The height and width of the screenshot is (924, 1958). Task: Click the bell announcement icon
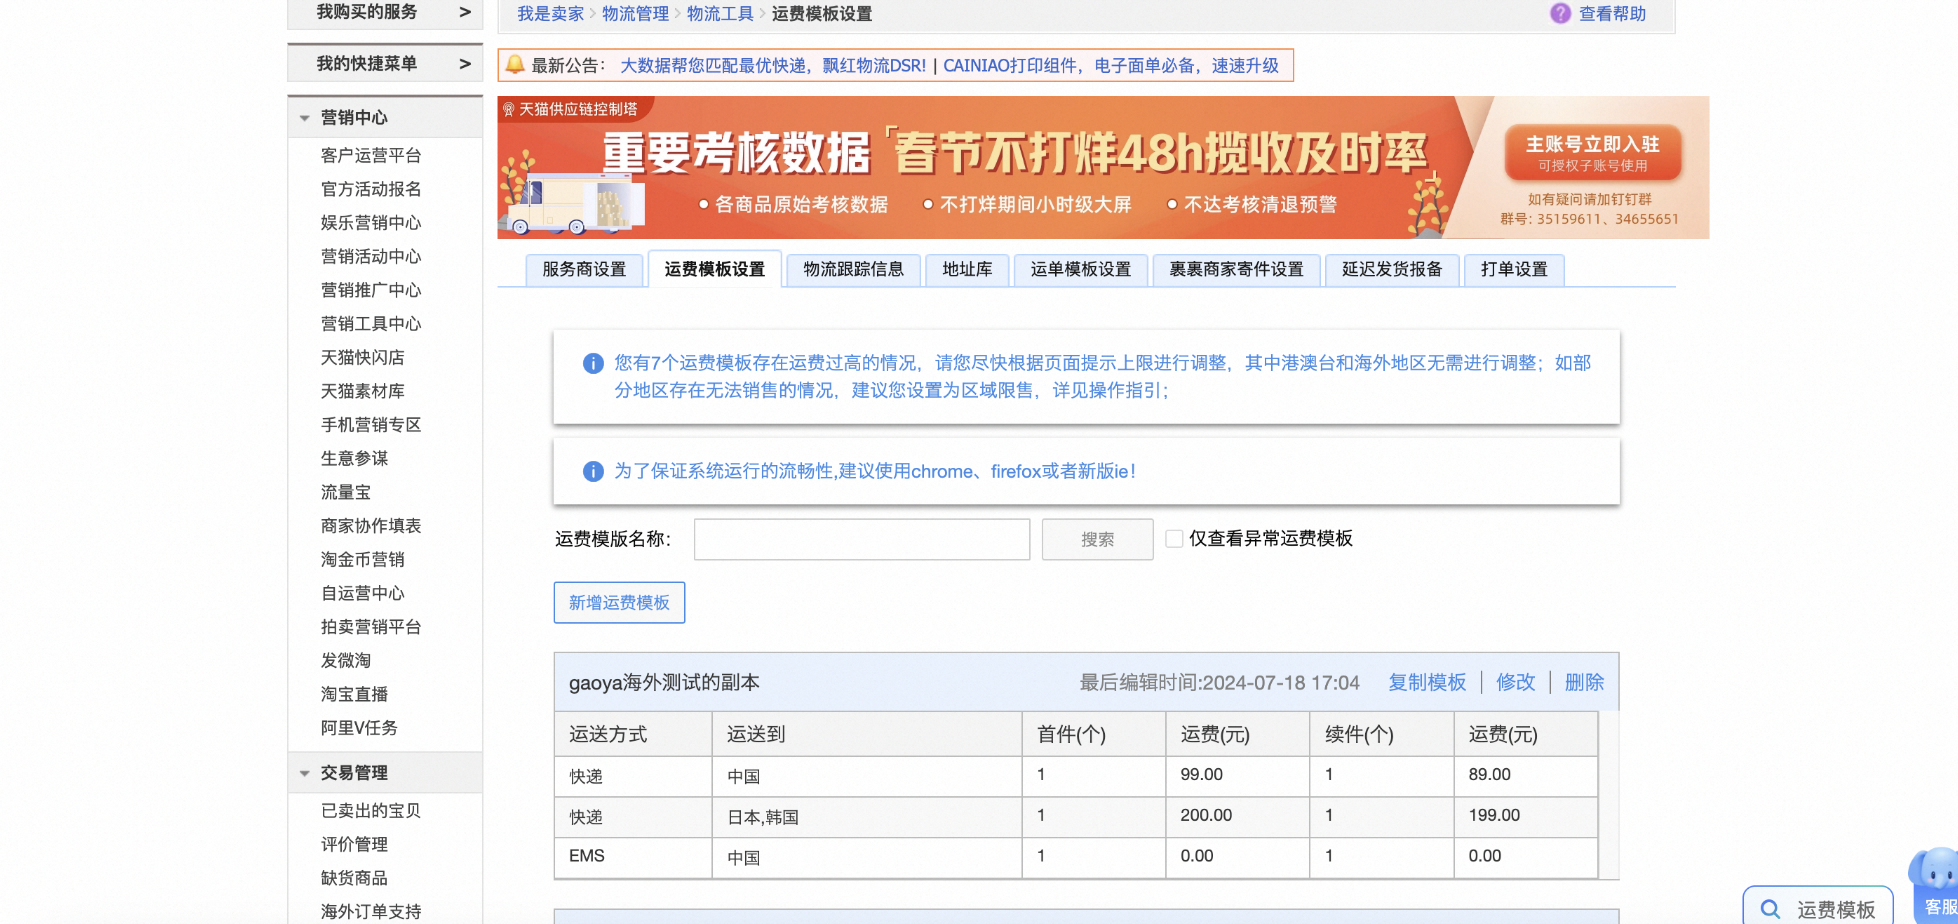click(x=515, y=65)
